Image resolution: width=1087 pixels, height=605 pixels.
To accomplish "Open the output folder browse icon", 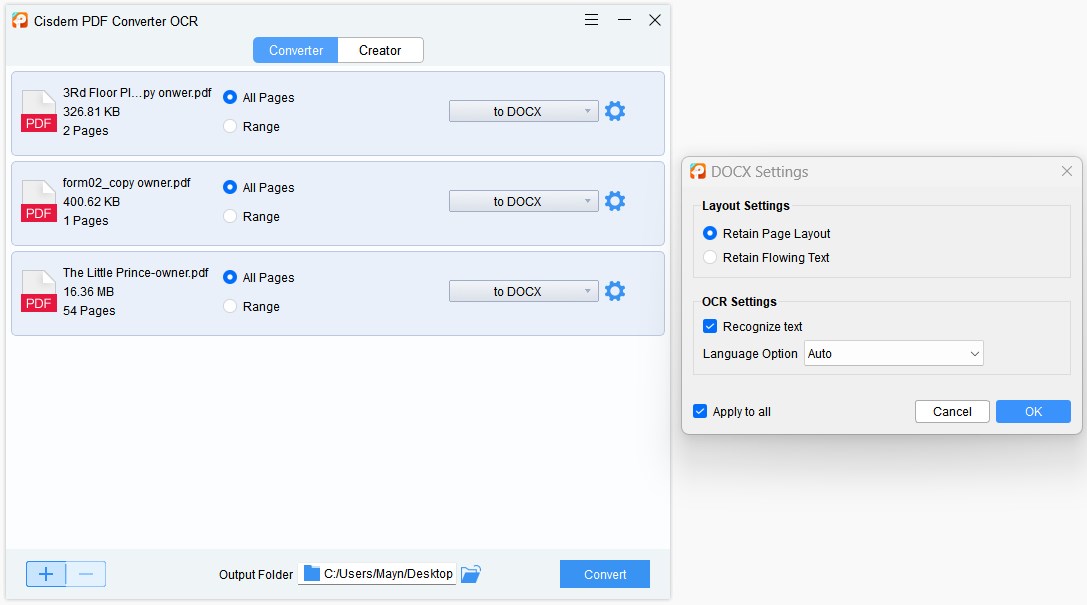I will (x=470, y=573).
